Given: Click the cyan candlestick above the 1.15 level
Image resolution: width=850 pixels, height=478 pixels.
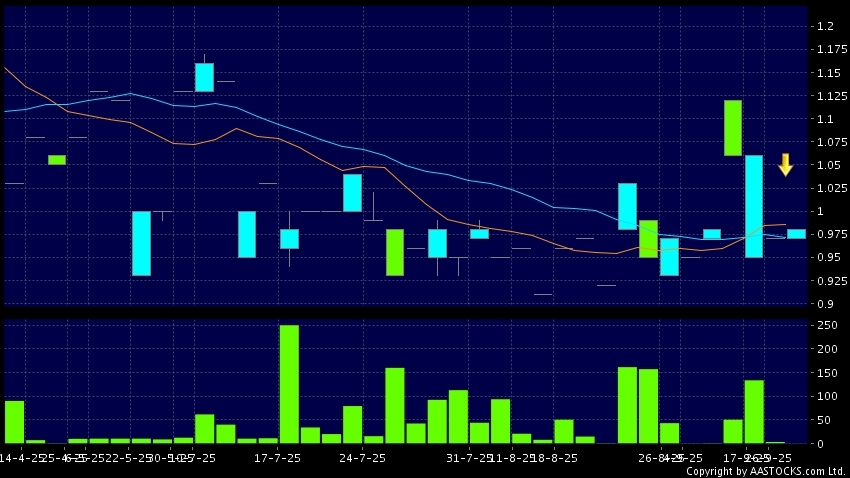Looking at the screenshot, I should [x=204, y=77].
